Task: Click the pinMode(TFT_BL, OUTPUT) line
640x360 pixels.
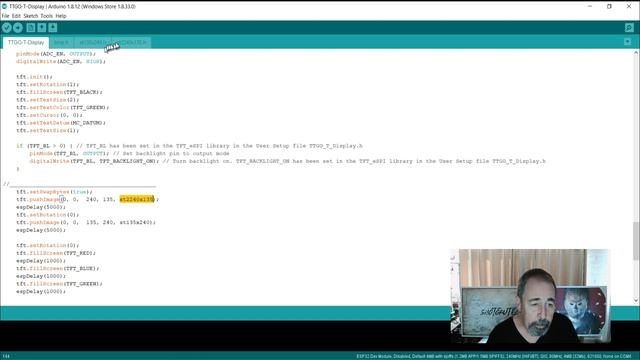Action: pyautogui.click(x=129, y=153)
